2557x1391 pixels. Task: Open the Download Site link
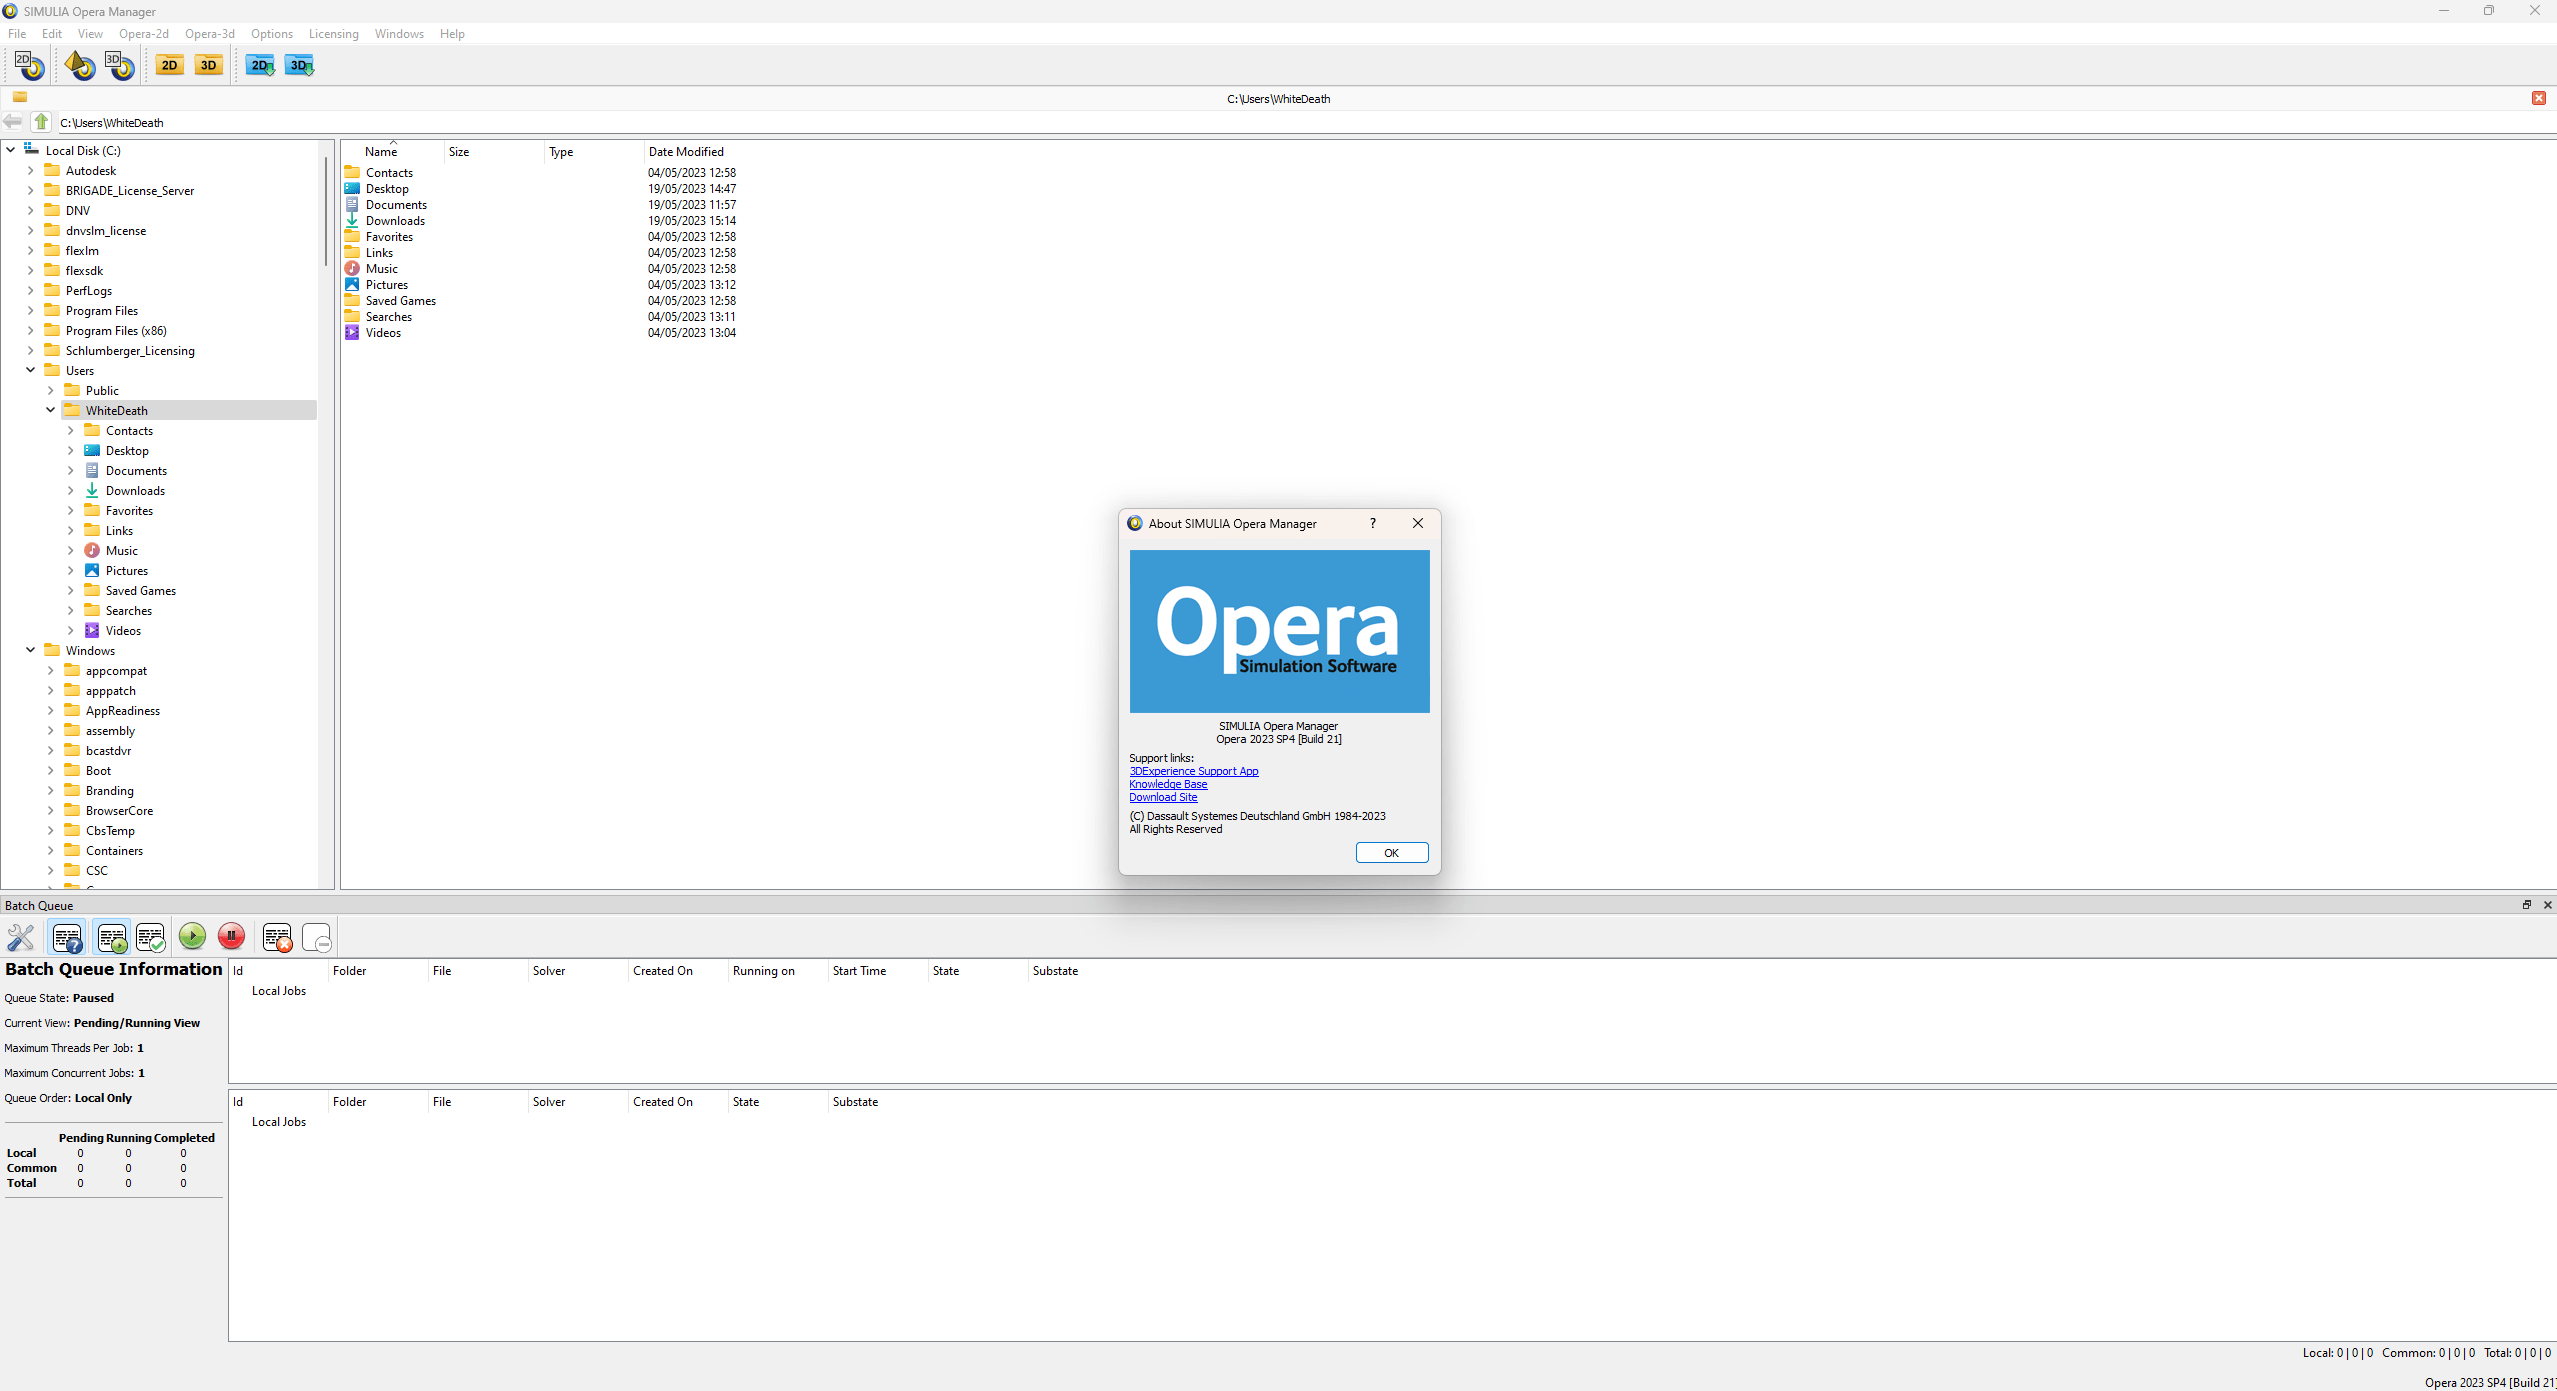pyautogui.click(x=1163, y=797)
